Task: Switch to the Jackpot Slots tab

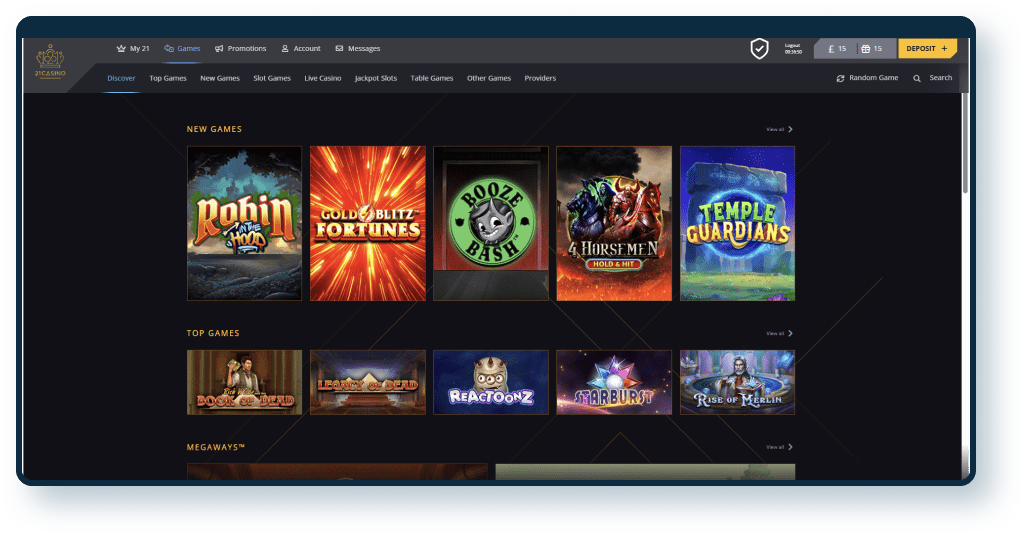Action: (x=376, y=78)
